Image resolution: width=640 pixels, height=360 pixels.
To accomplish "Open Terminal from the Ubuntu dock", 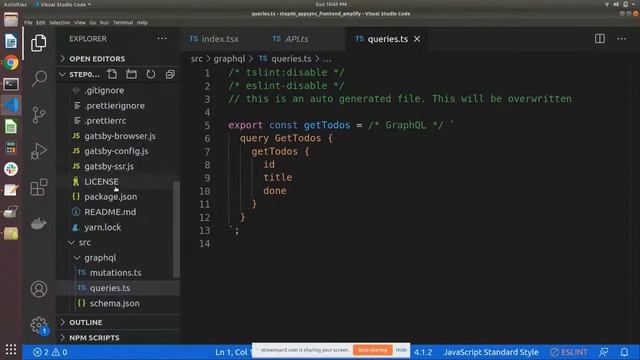I will [11, 84].
